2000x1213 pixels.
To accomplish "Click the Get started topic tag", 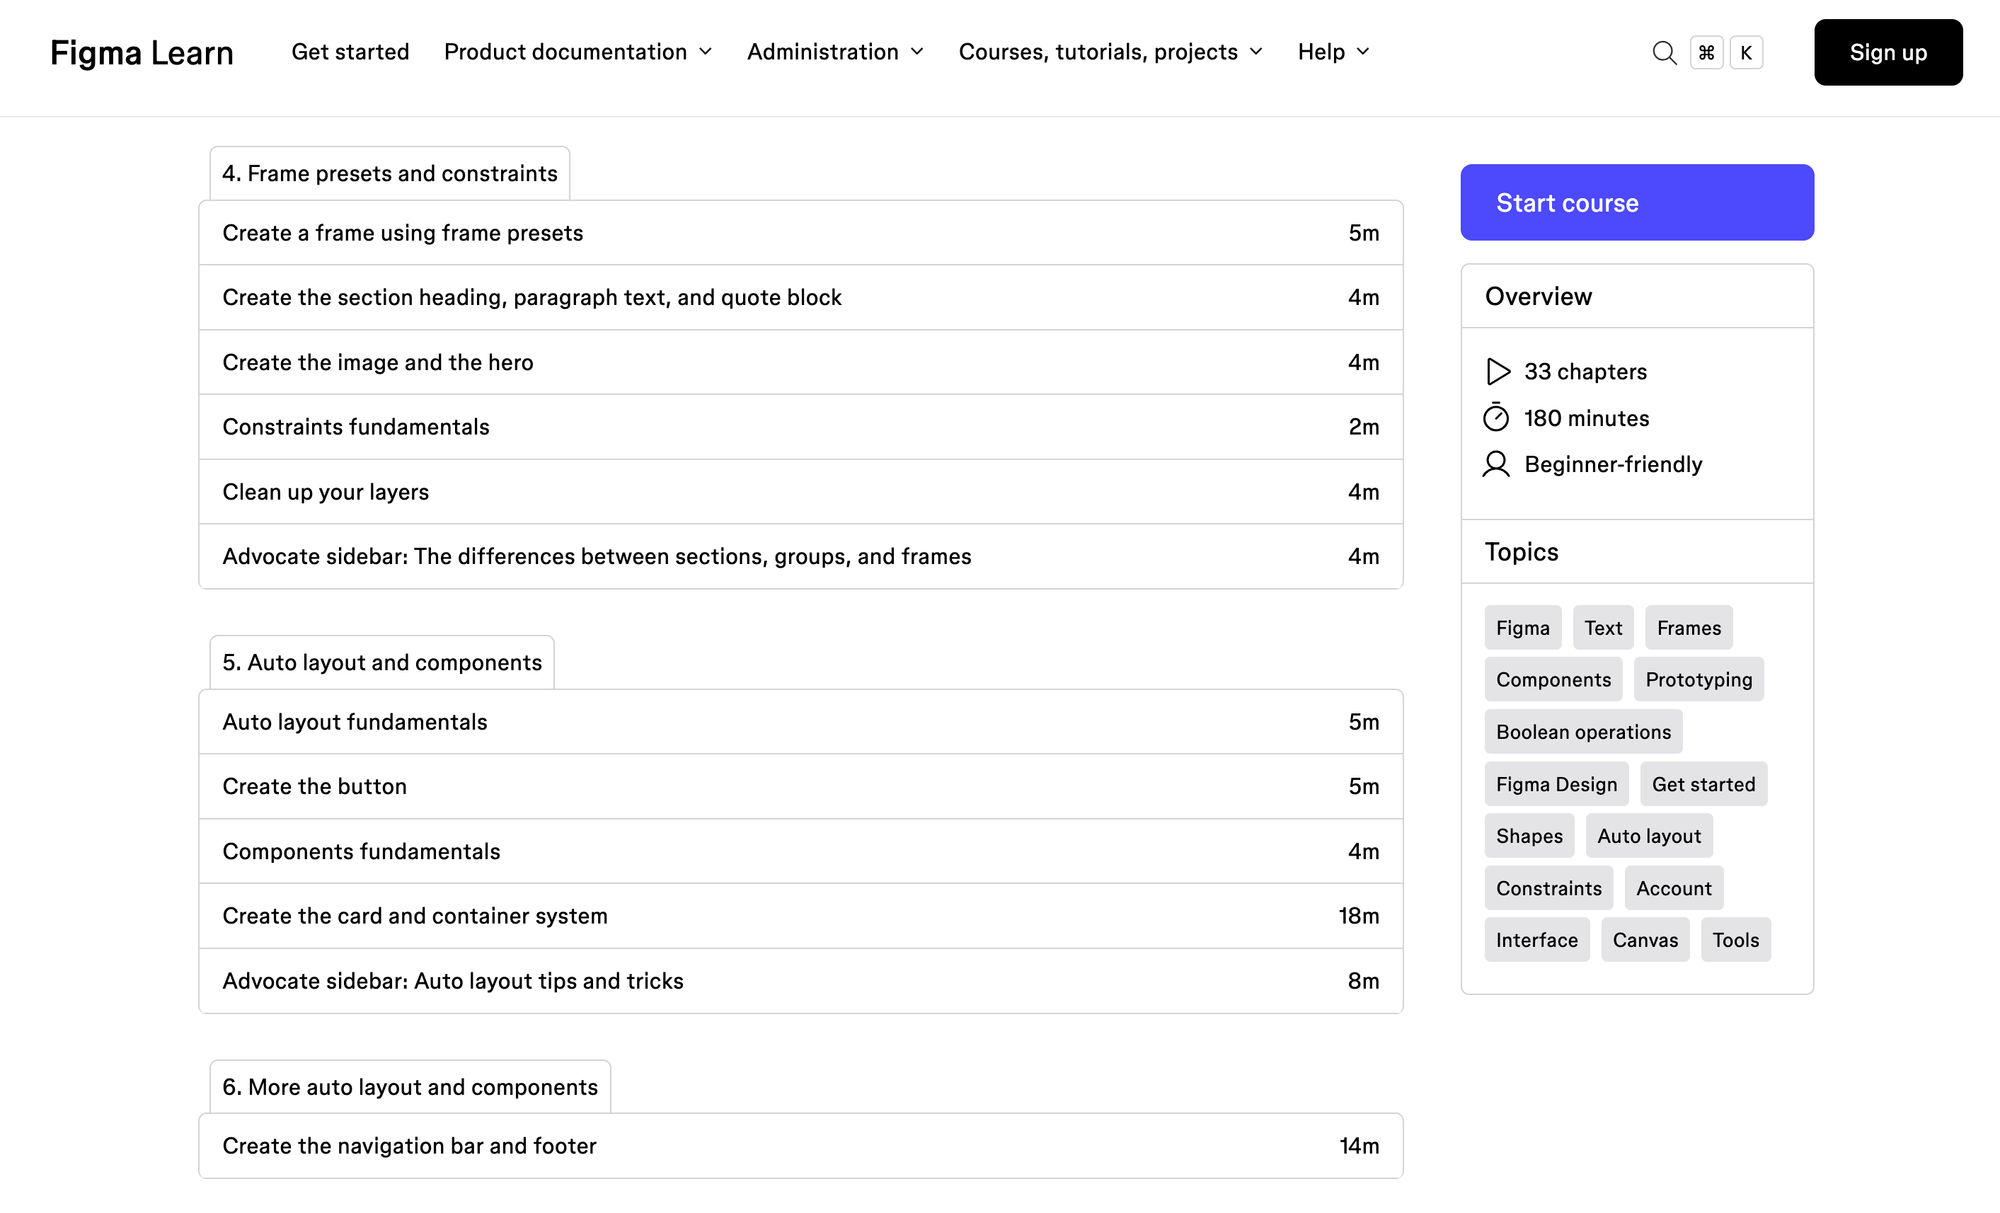I will point(1704,784).
